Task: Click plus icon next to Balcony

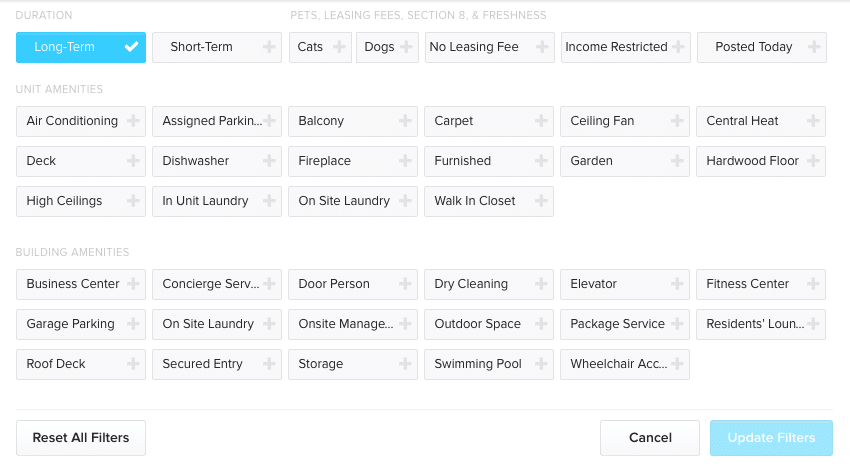Action: [x=405, y=121]
